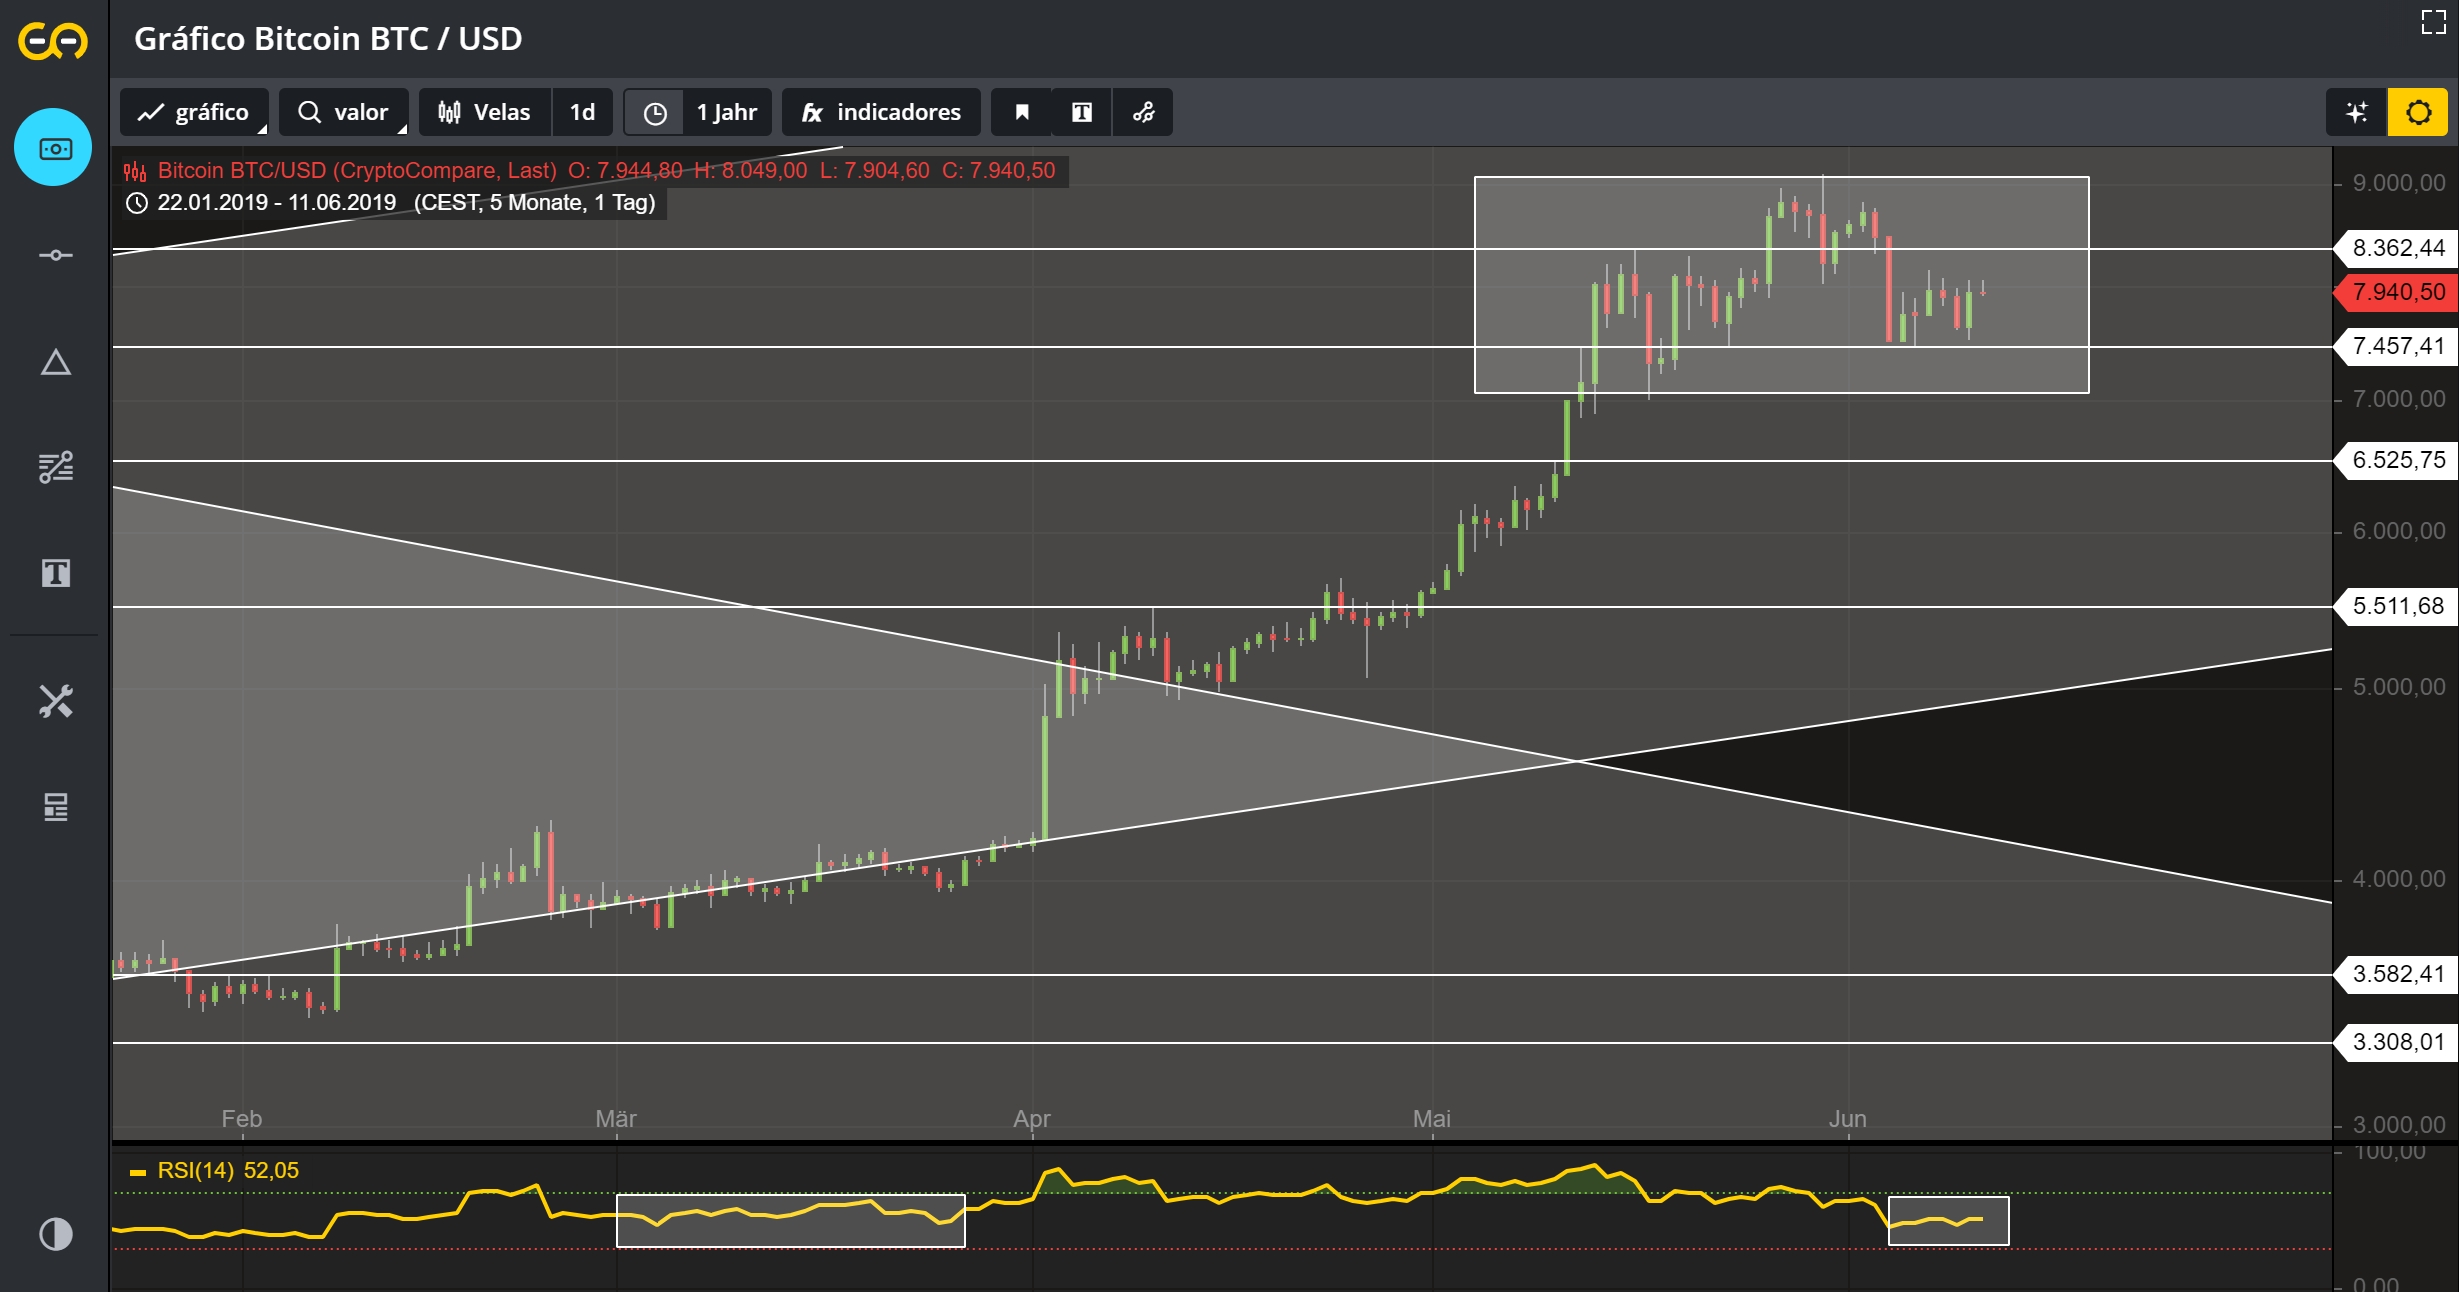Click the Feb month axis label
Viewport: 2459px width, 1292px height.
tap(242, 1119)
